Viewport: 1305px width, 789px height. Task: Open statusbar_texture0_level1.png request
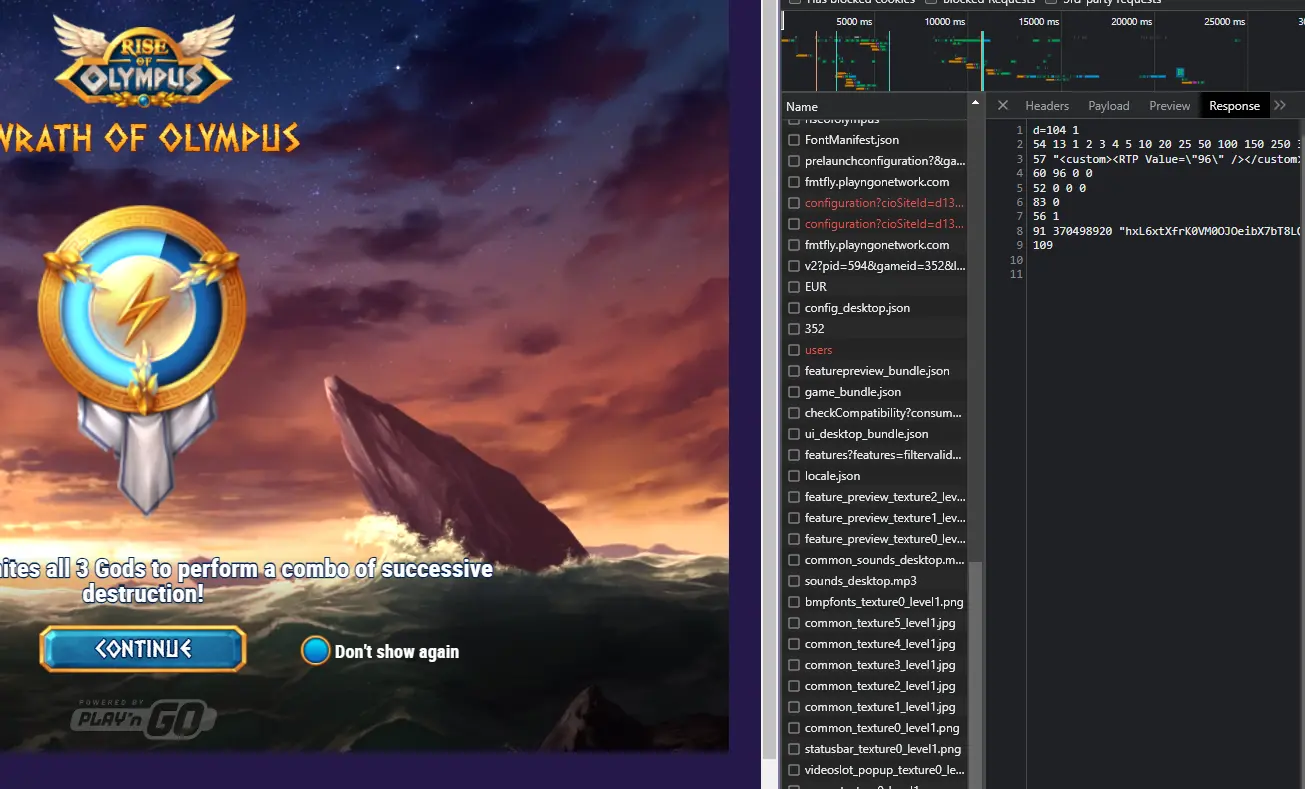point(875,749)
